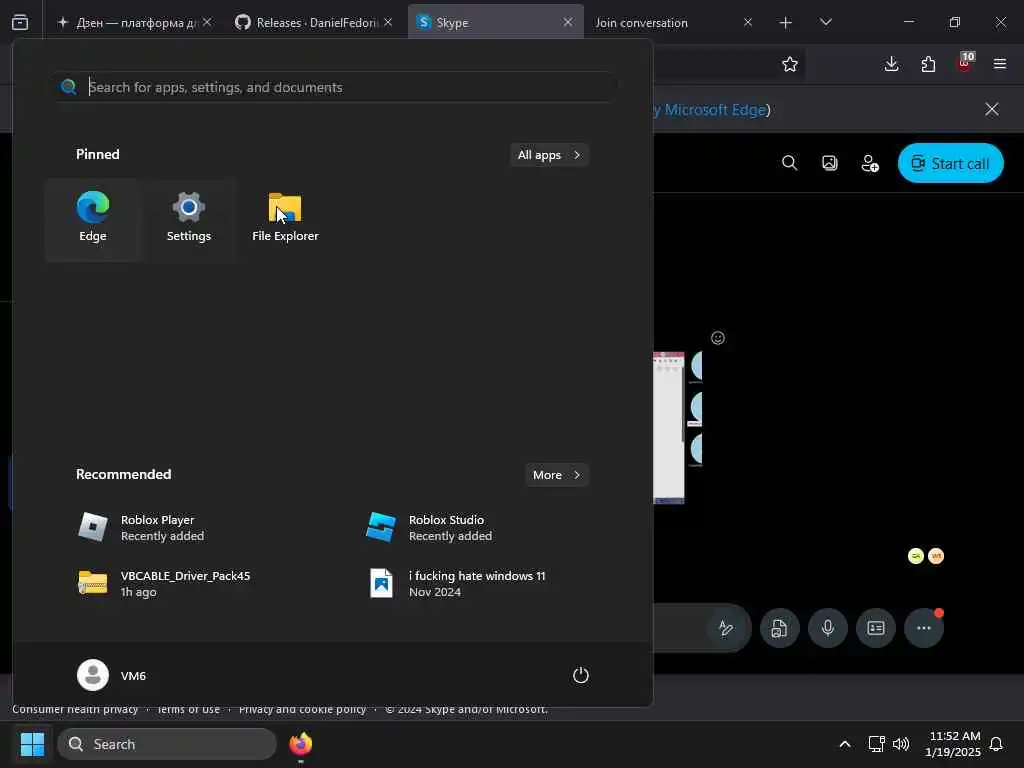
Task: Open VBCABLE_Driver_Pack45 archive
Action: pyautogui.click(x=163, y=583)
